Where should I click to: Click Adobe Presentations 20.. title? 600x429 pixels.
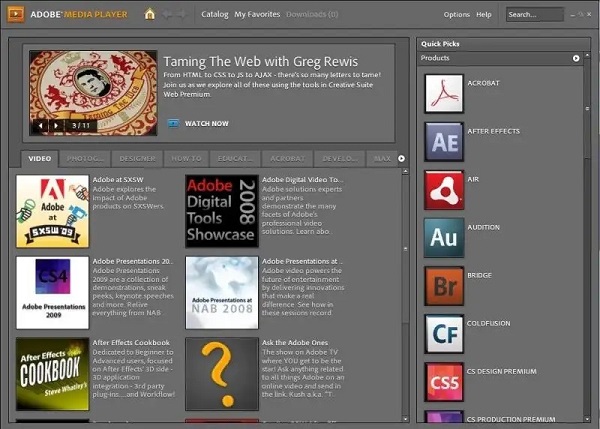tap(133, 261)
